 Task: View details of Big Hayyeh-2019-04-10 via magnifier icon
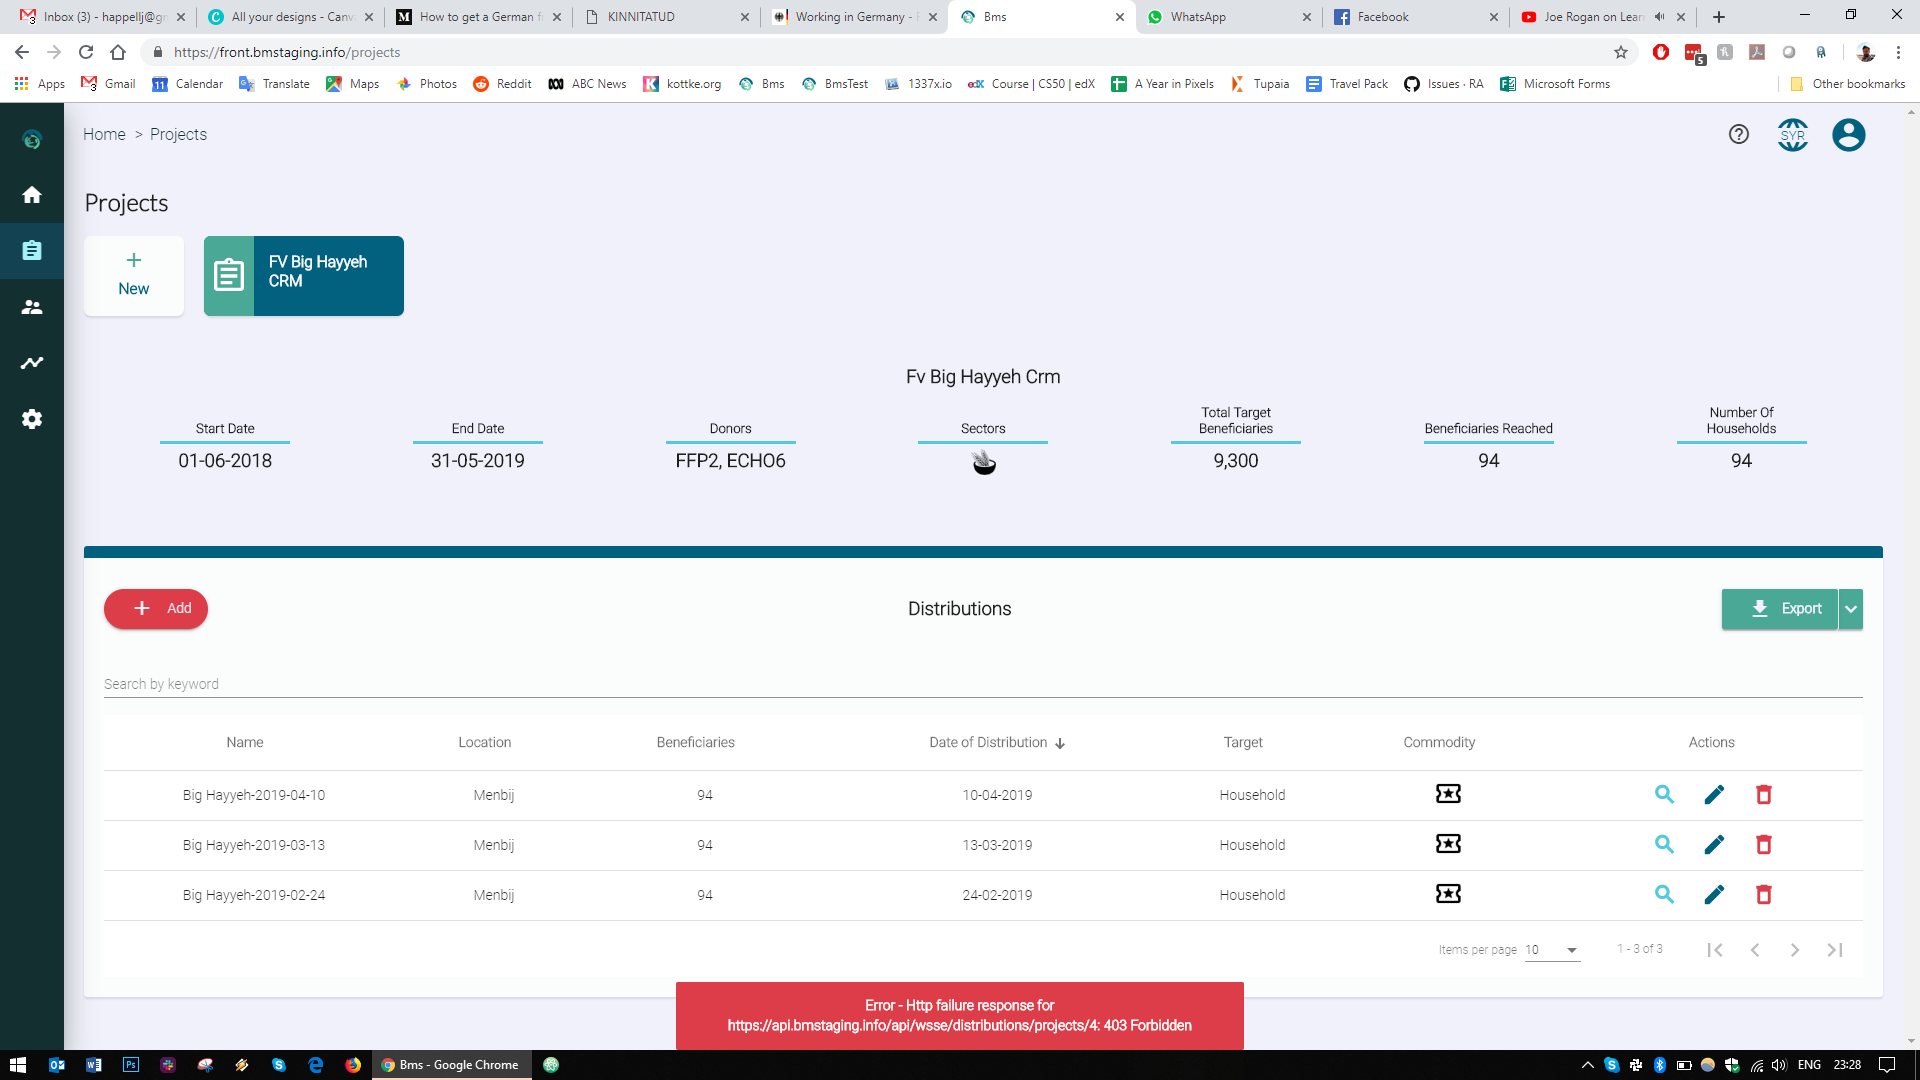pyautogui.click(x=1664, y=794)
